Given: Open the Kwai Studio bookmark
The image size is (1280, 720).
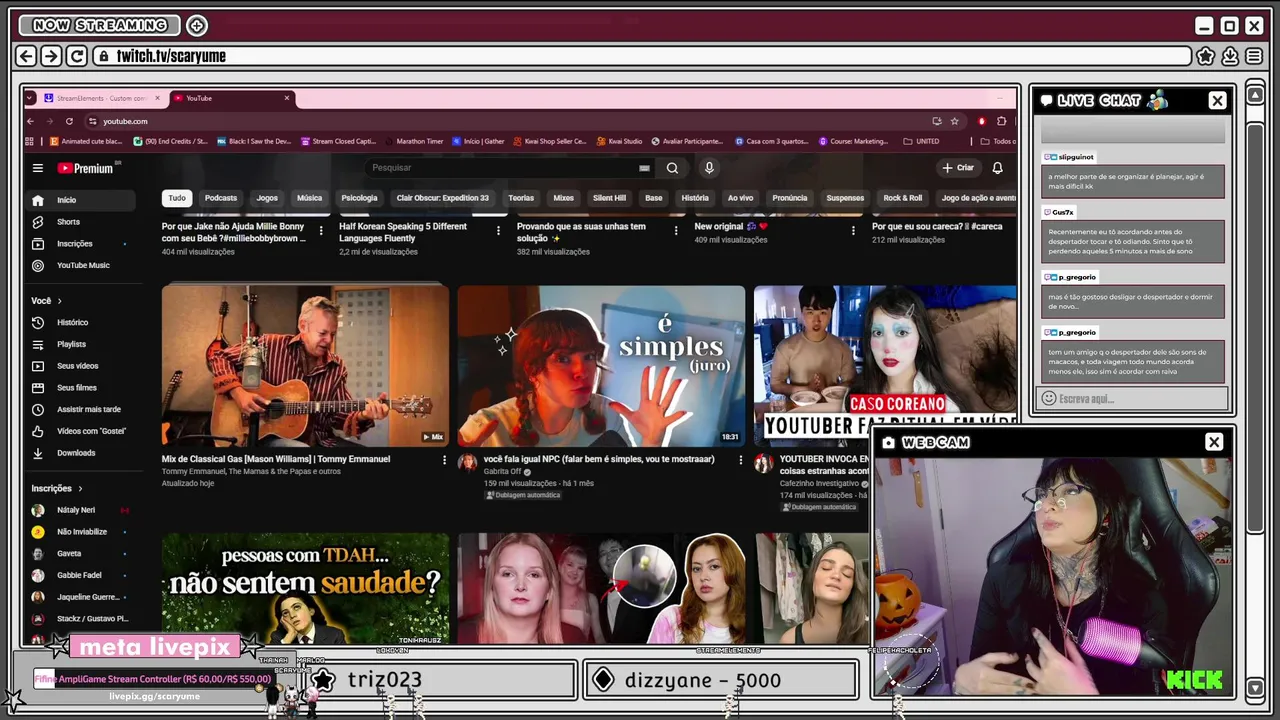Looking at the screenshot, I should (x=620, y=141).
